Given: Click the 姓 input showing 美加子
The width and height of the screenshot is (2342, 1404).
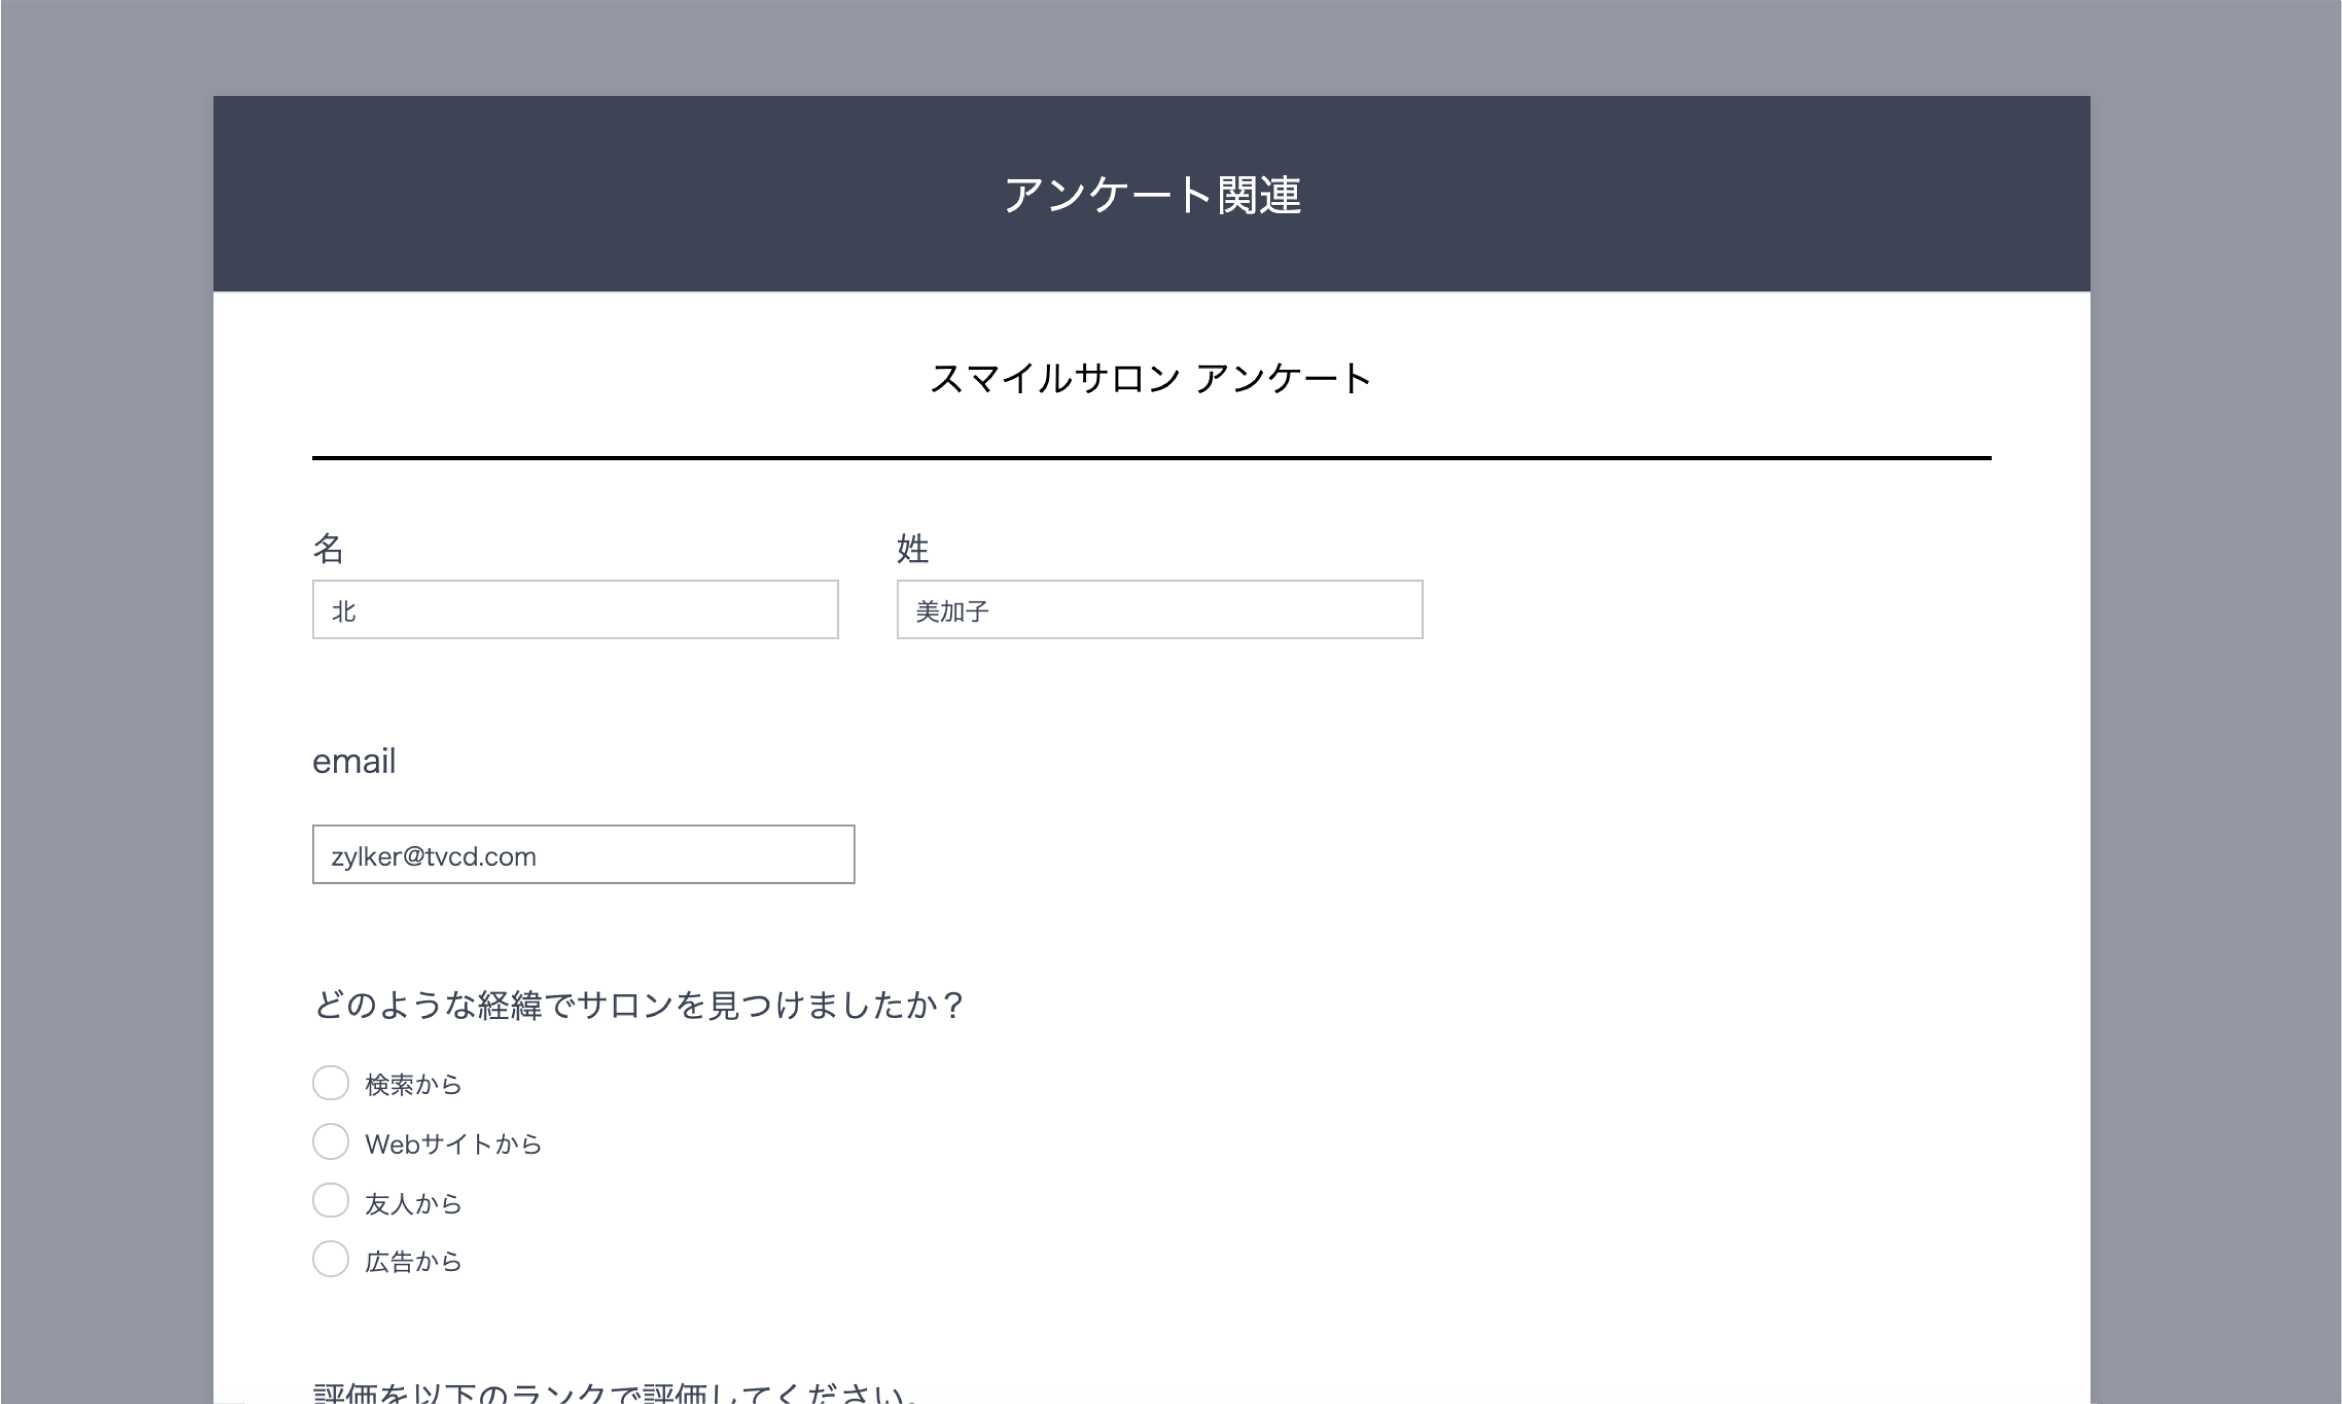Looking at the screenshot, I should click(x=1159, y=609).
